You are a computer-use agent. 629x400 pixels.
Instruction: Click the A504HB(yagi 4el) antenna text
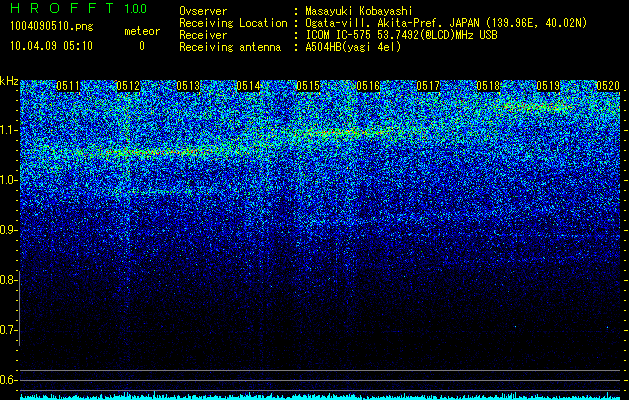(x=353, y=47)
